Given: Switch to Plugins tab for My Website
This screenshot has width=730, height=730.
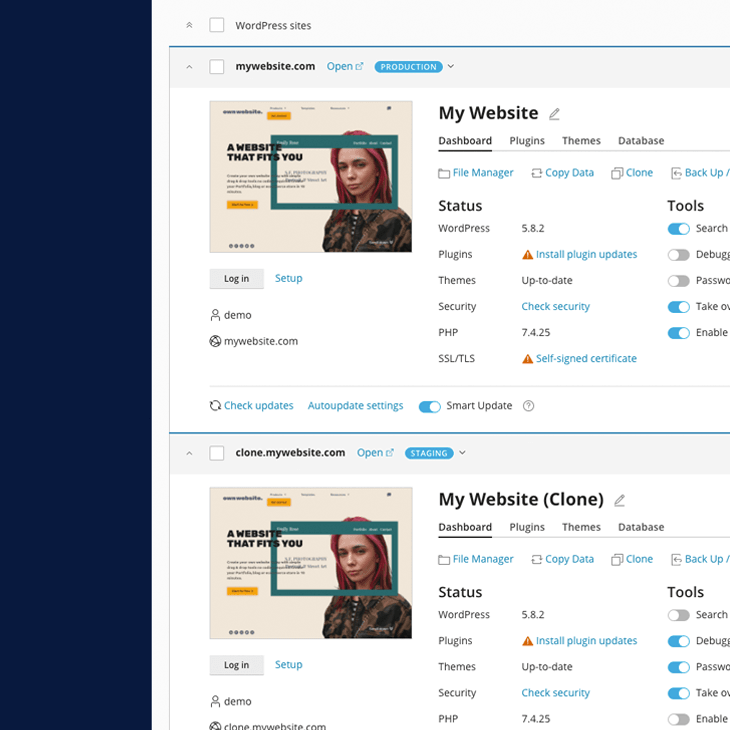Looking at the screenshot, I should (527, 141).
